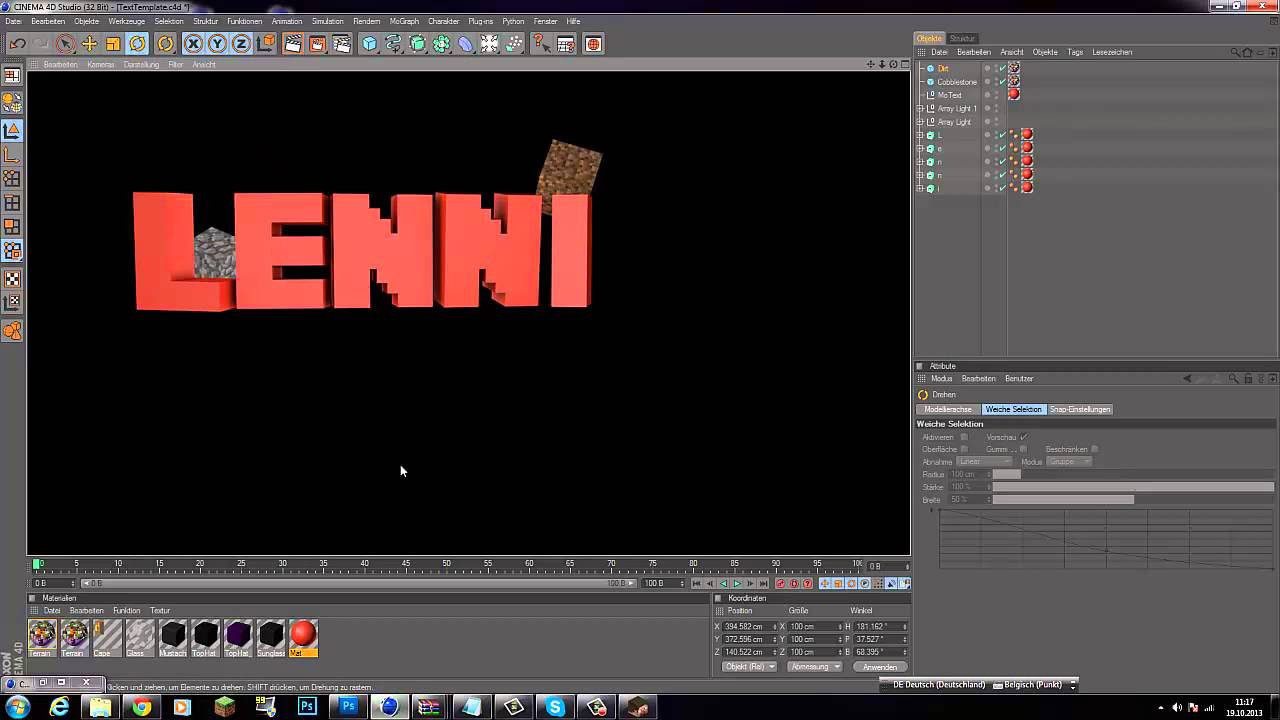Open the Abnahme dropdown
The width and height of the screenshot is (1280, 720).
[x=985, y=462]
